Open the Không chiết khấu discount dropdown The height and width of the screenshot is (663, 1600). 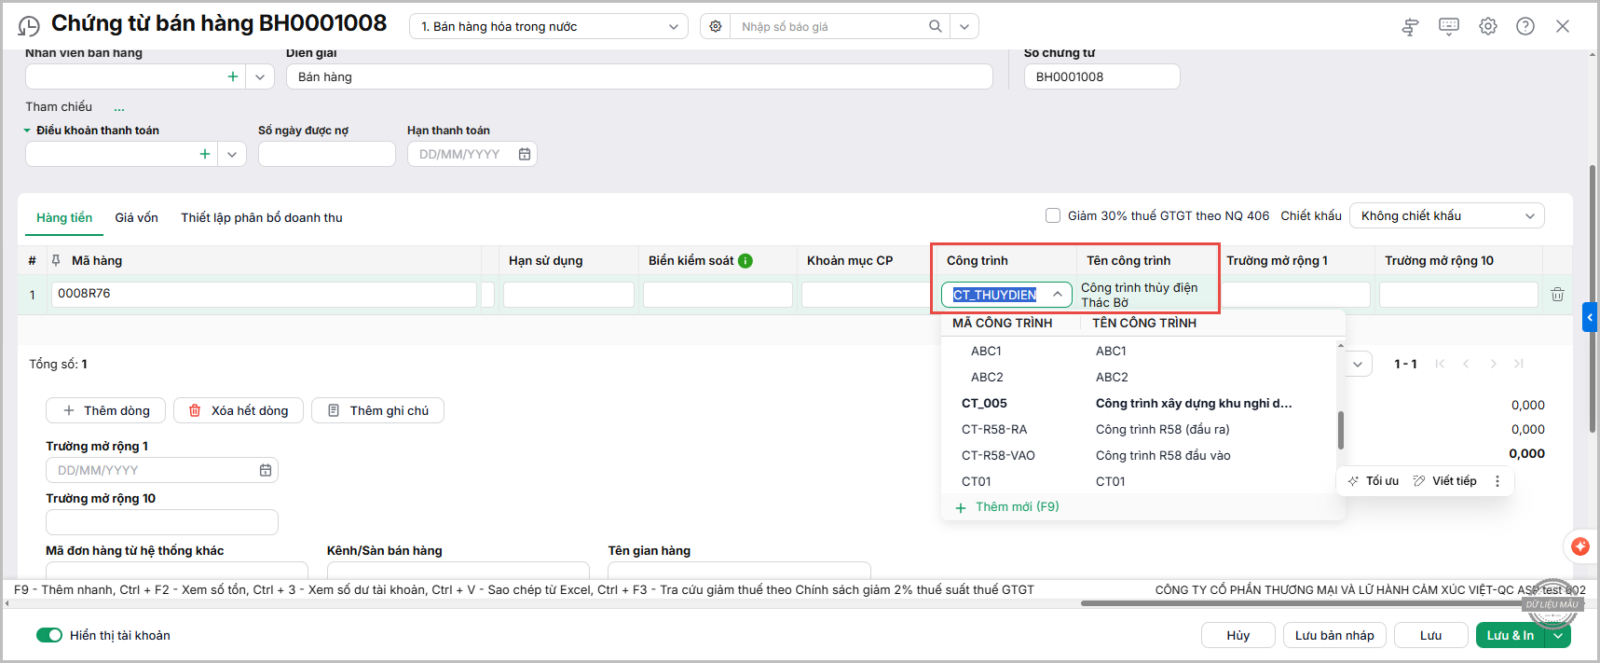coord(1447,216)
